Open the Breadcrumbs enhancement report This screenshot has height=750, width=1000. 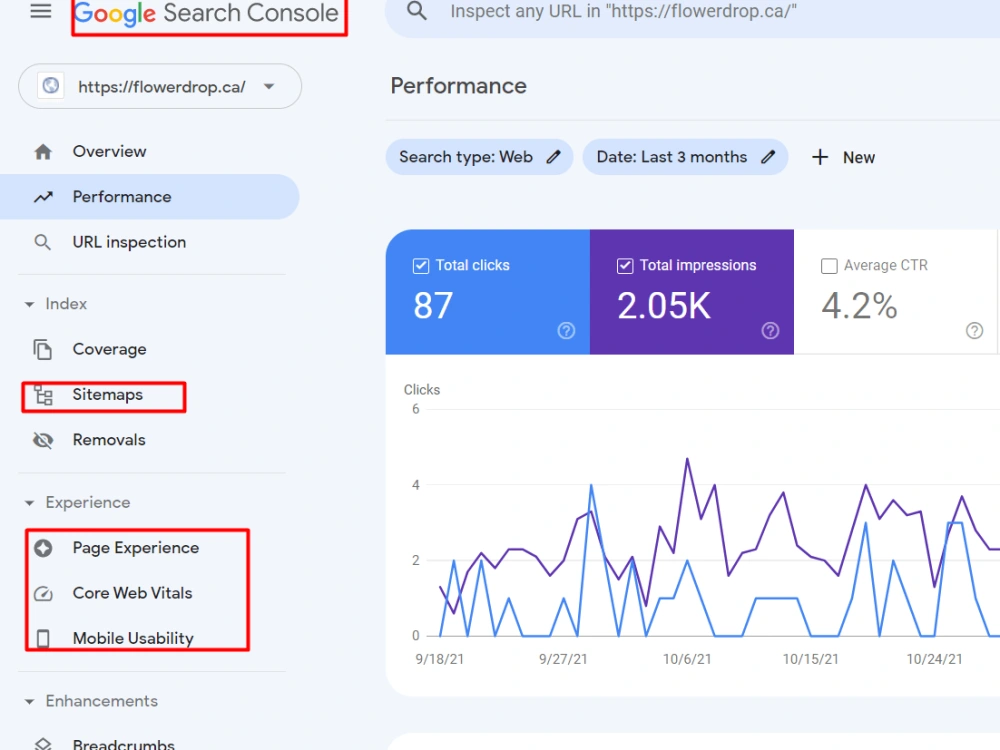tap(123, 744)
